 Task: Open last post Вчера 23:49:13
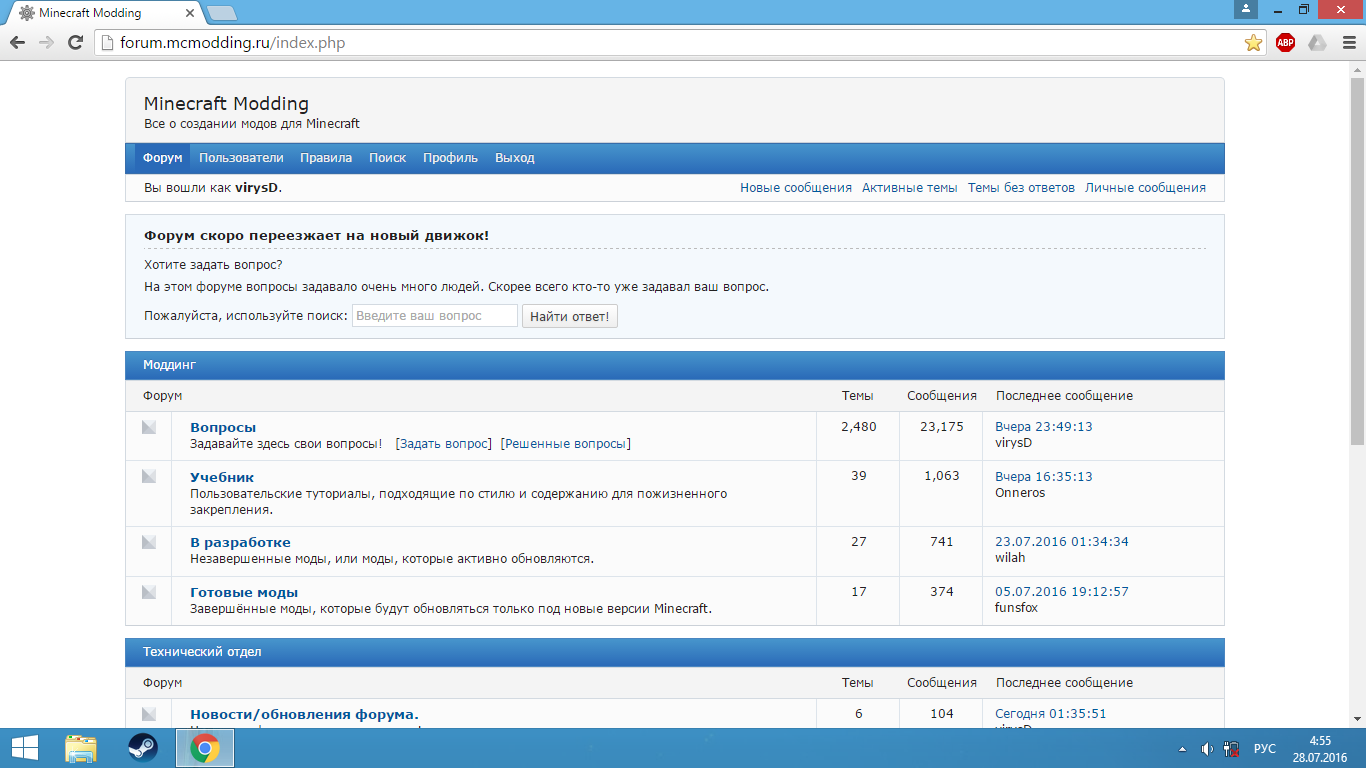coord(1044,426)
